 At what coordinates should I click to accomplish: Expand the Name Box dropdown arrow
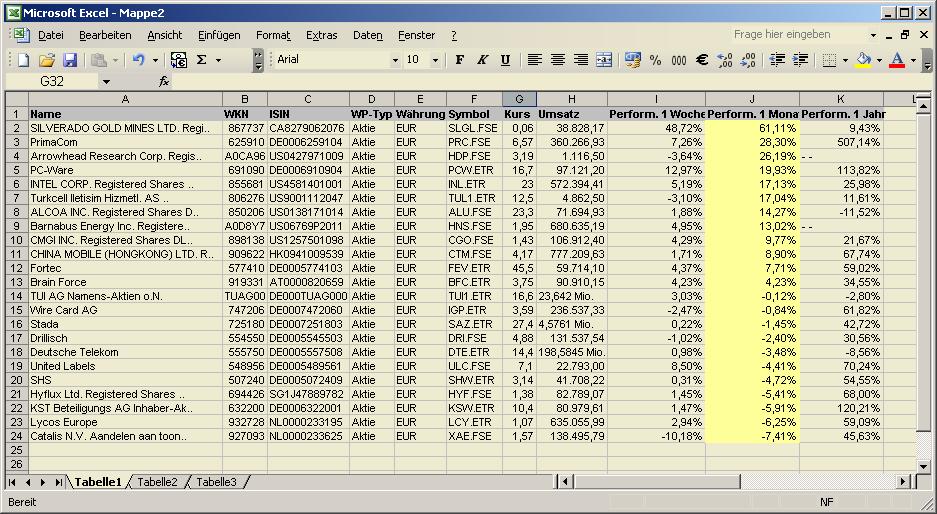click(106, 81)
